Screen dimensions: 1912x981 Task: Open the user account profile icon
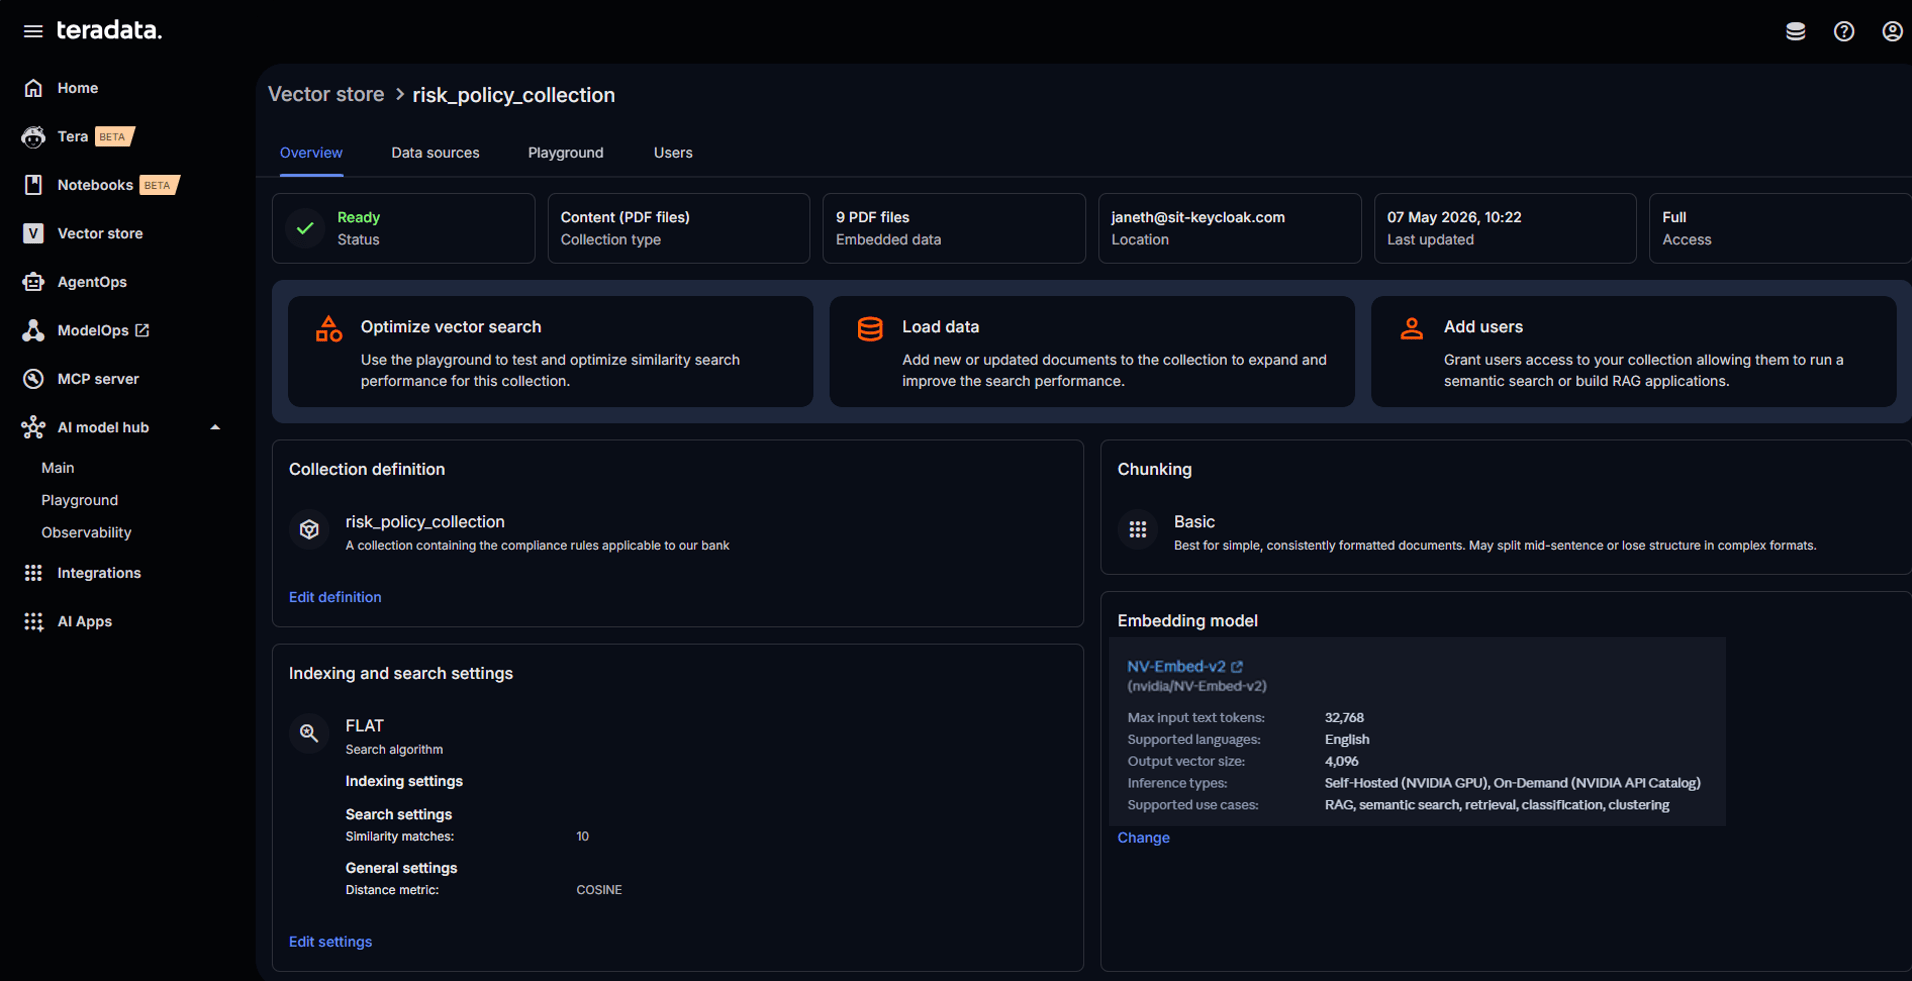pos(1892,31)
